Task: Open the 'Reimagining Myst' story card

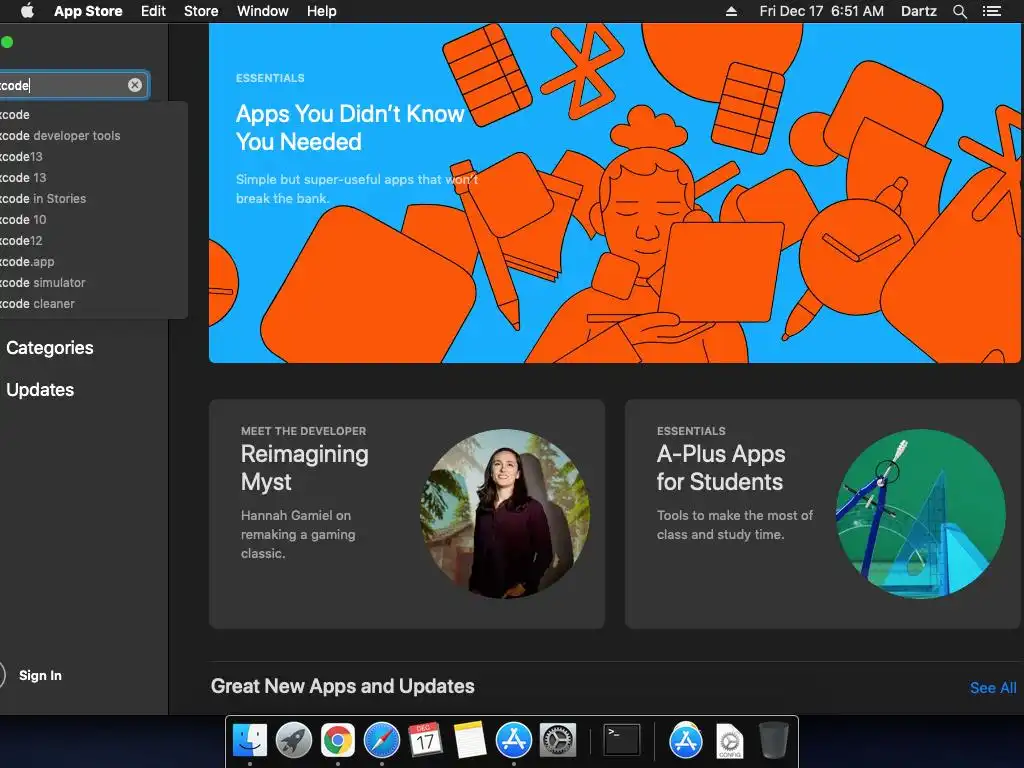Action: (406, 514)
